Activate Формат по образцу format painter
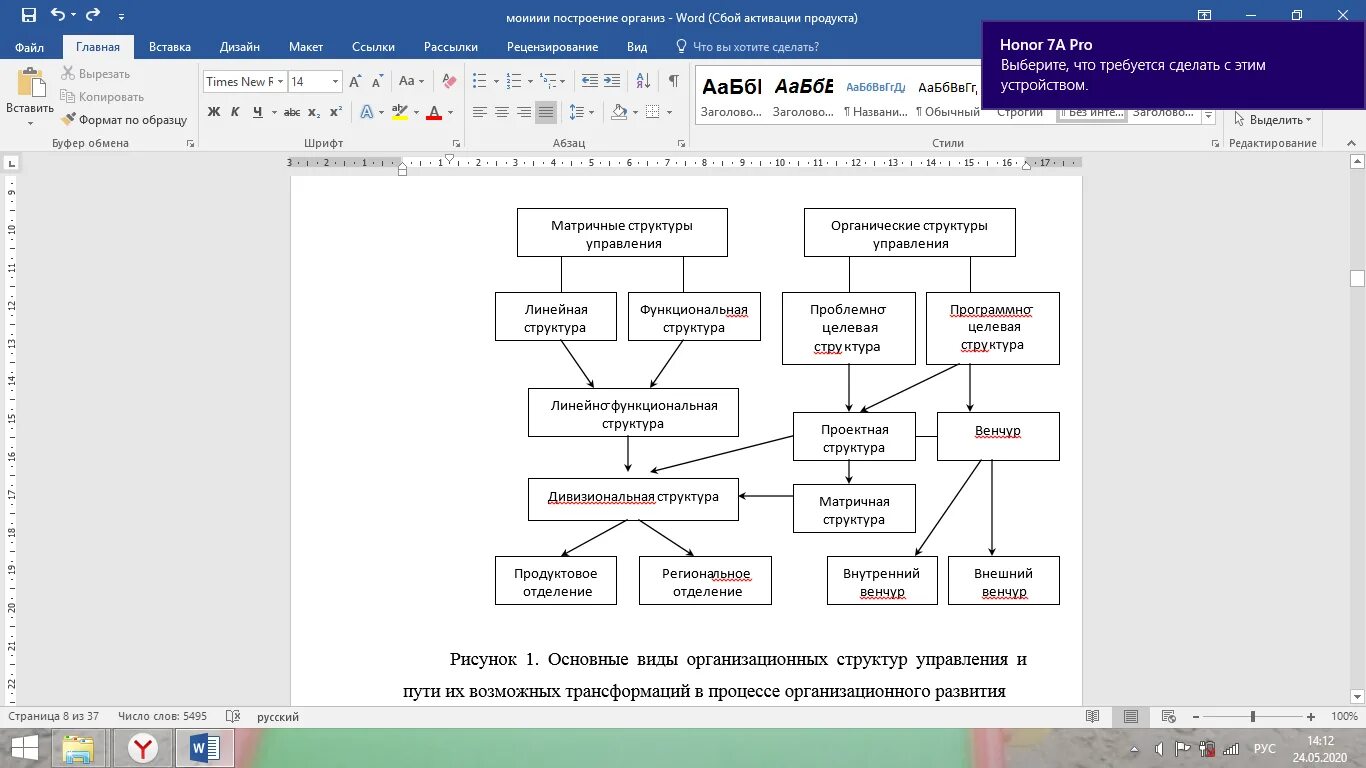Image resolution: width=1366 pixels, height=768 pixels. tap(124, 120)
